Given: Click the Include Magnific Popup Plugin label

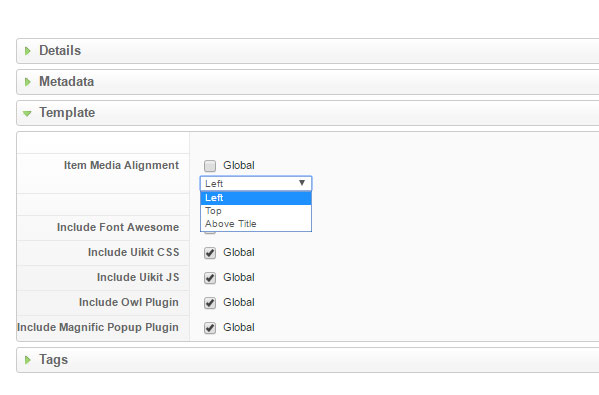Looking at the screenshot, I should [x=98, y=327].
